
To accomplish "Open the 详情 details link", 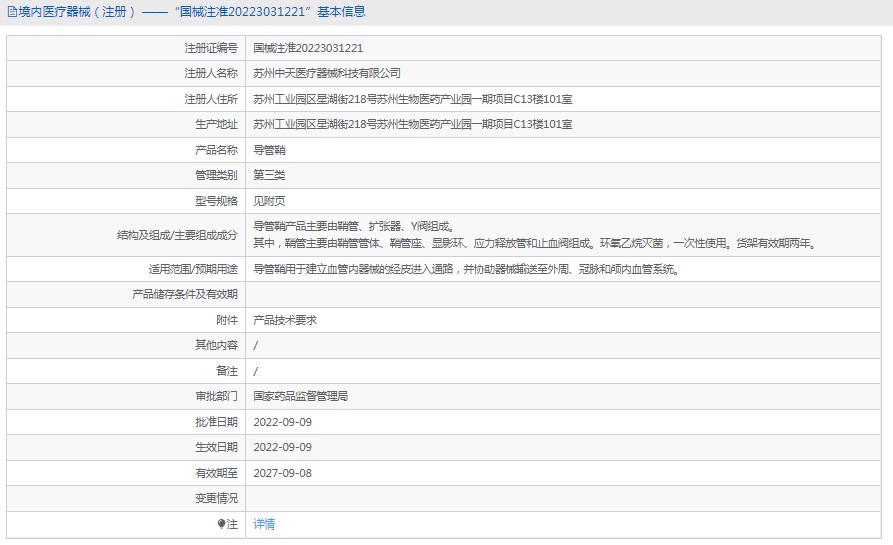I will coord(264,524).
